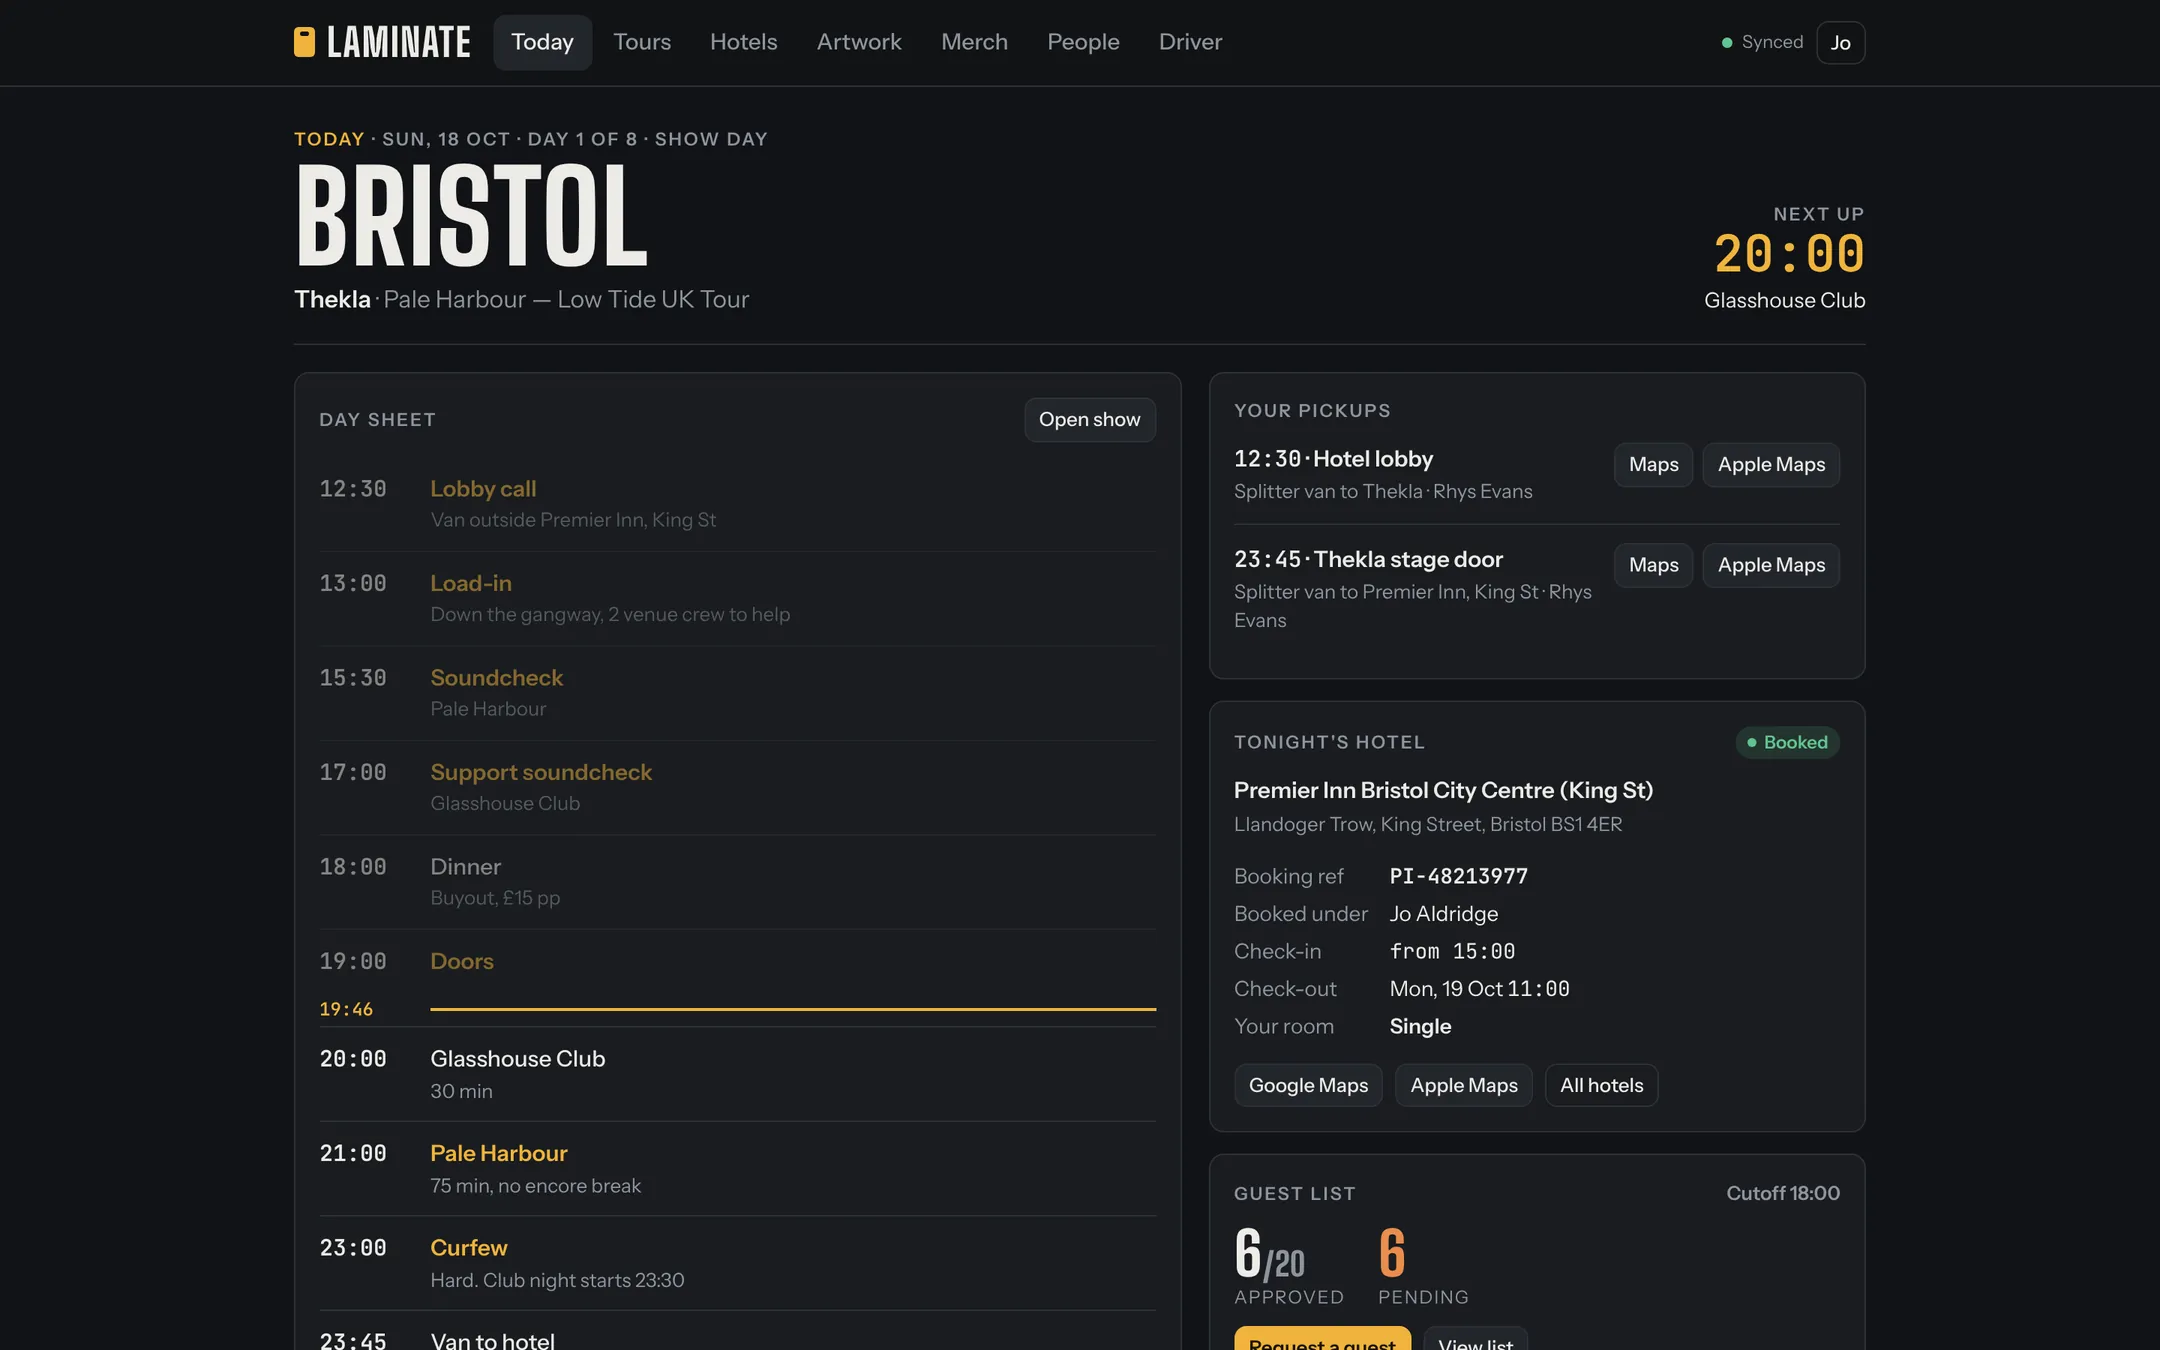Open the Artwork tab
This screenshot has width=2160, height=1350.
tap(859, 42)
